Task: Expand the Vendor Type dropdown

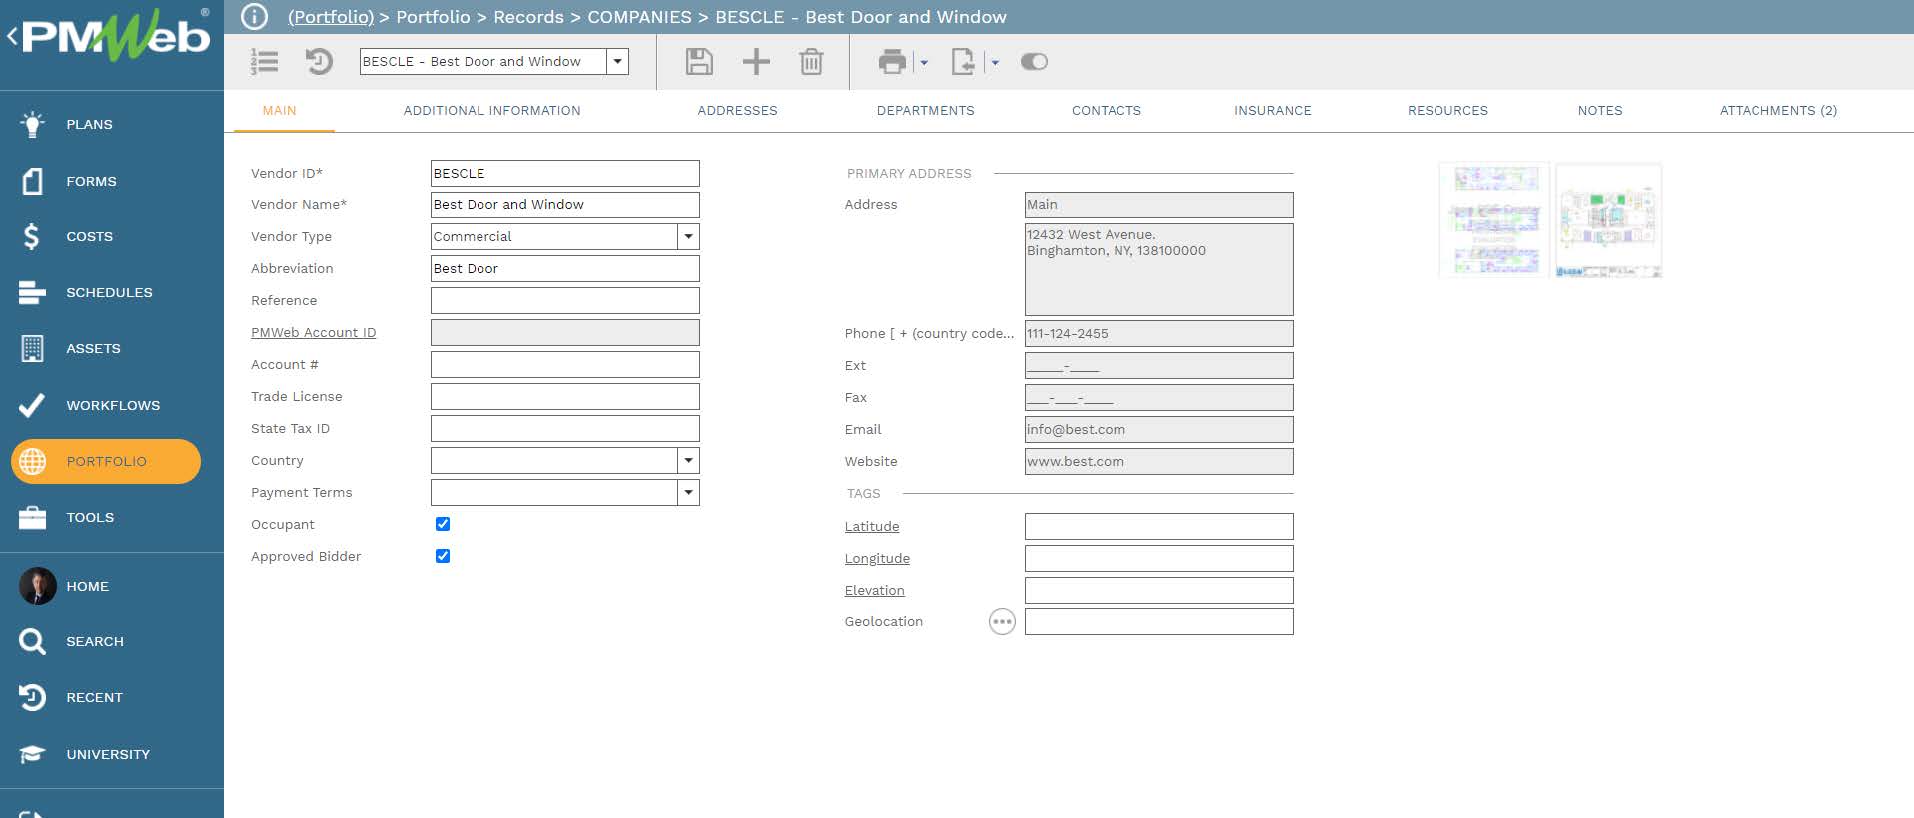Action: click(x=688, y=237)
